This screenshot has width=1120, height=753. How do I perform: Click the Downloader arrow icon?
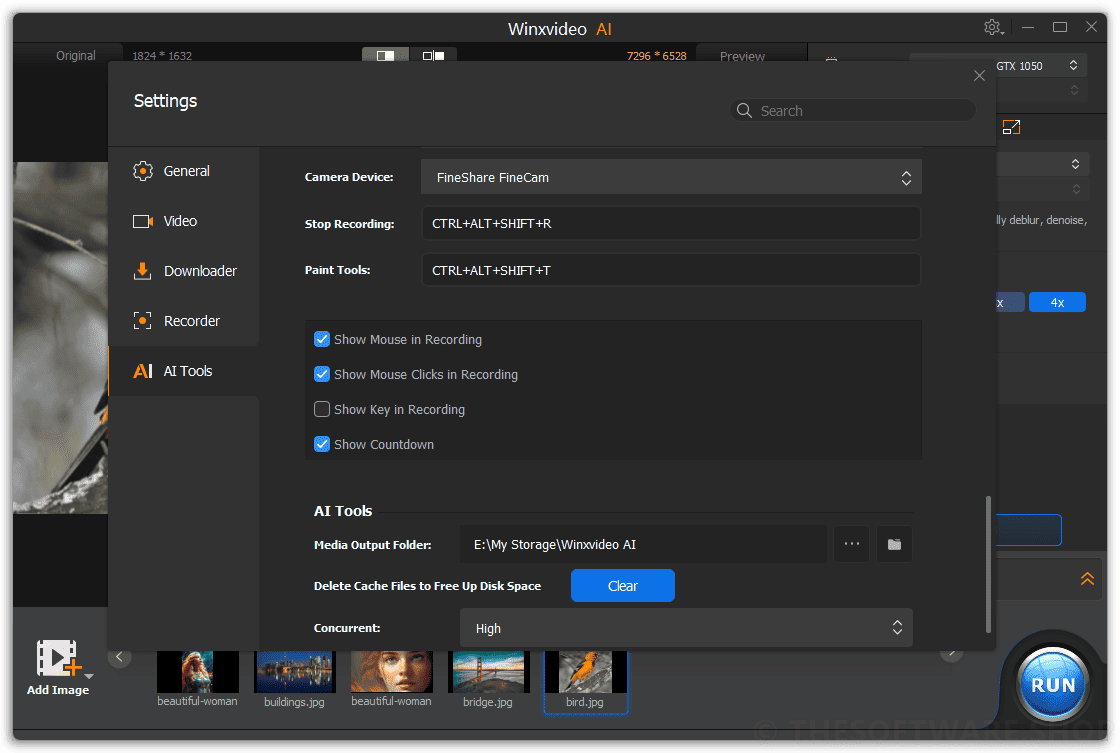click(143, 271)
